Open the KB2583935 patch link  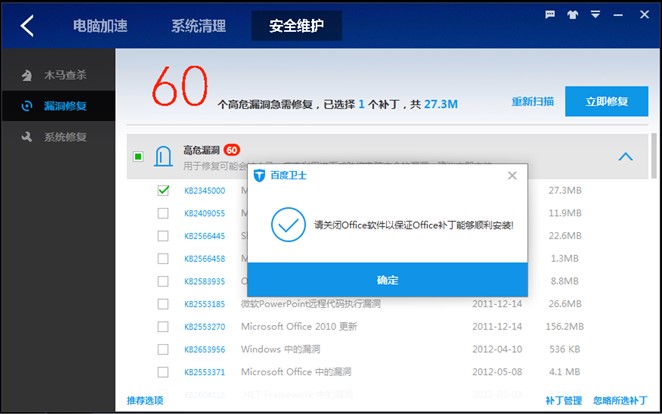(205, 281)
